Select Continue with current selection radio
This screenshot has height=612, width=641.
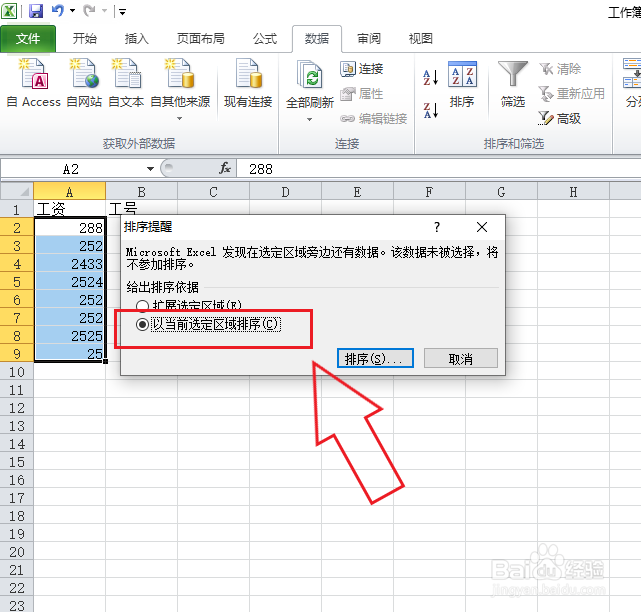point(142,325)
